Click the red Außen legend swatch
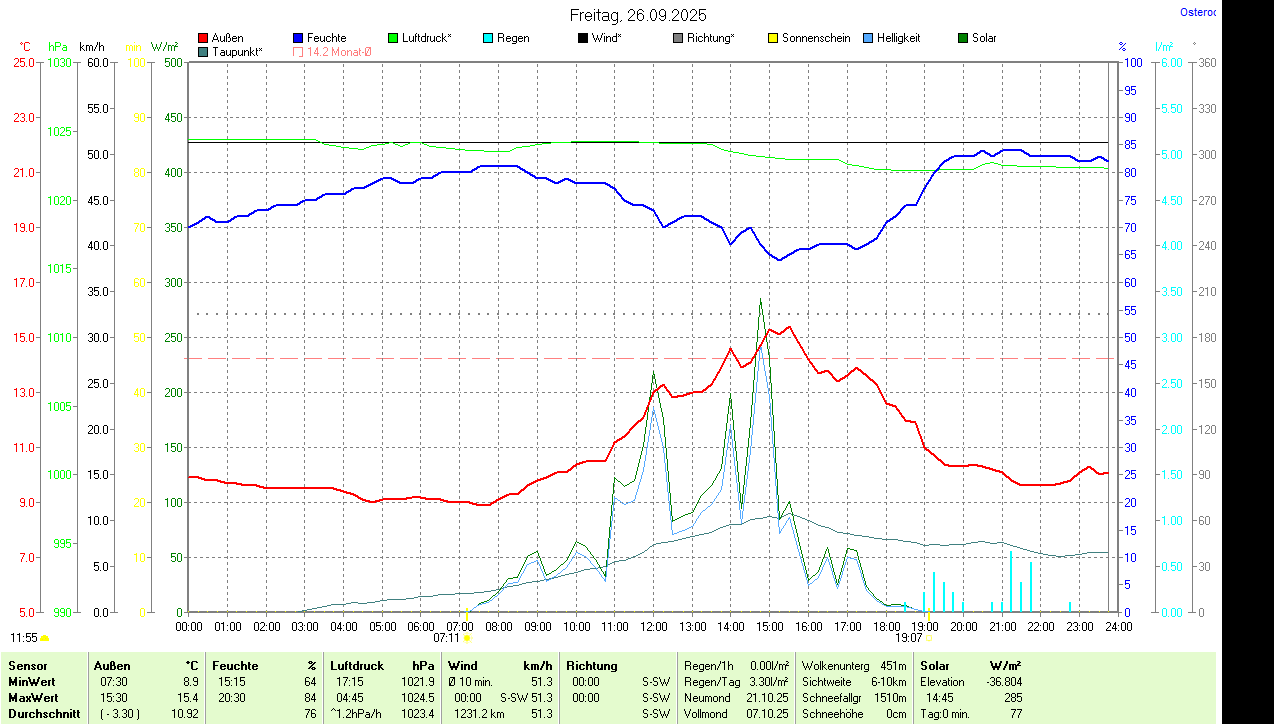The width and height of the screenshot is (1274, 724). pyautogui.click(x=203, y=38)
